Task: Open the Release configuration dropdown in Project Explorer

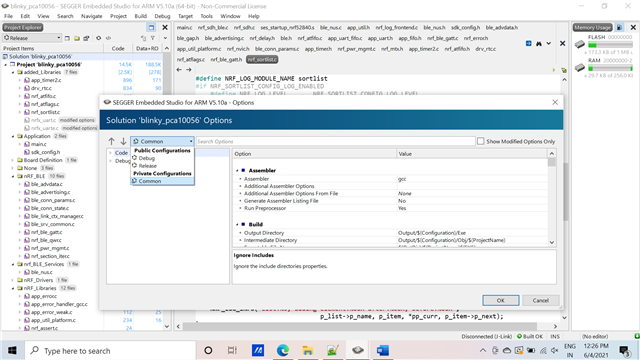Action: (32, 38)
